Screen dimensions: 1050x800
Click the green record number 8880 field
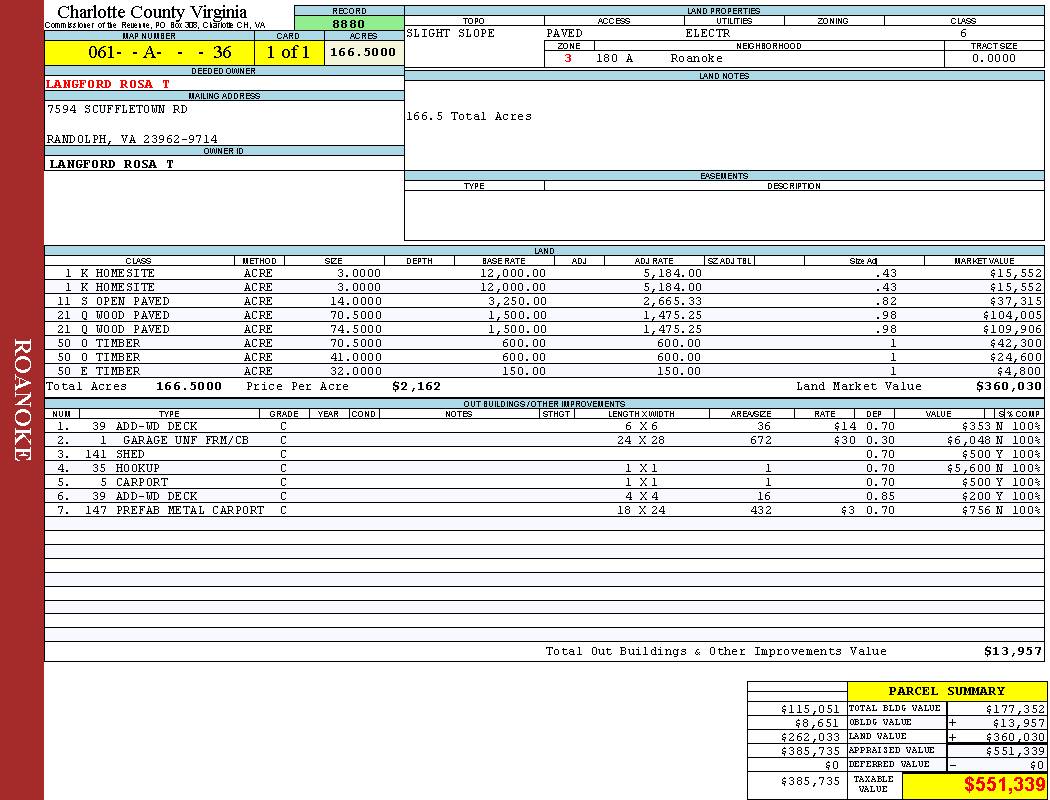(349, 24)
